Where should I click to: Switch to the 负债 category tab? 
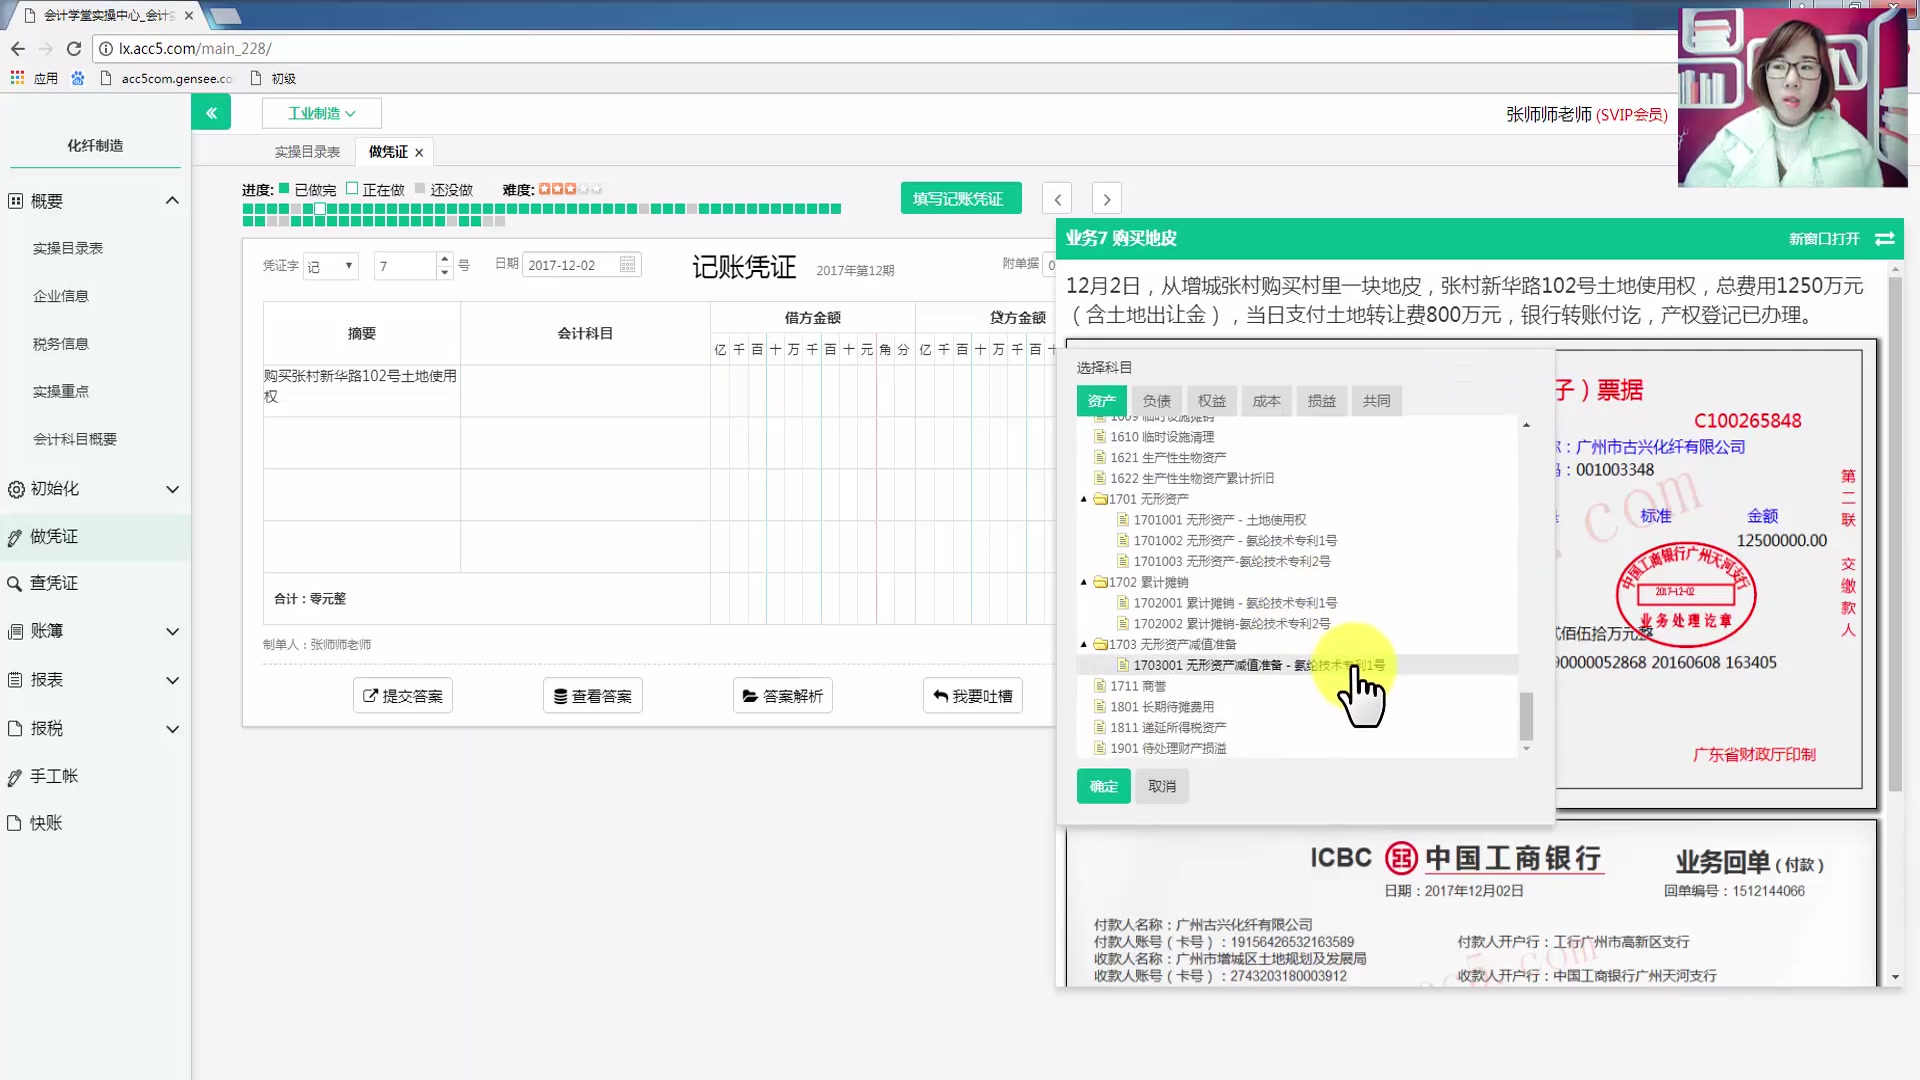point(1156,400)
